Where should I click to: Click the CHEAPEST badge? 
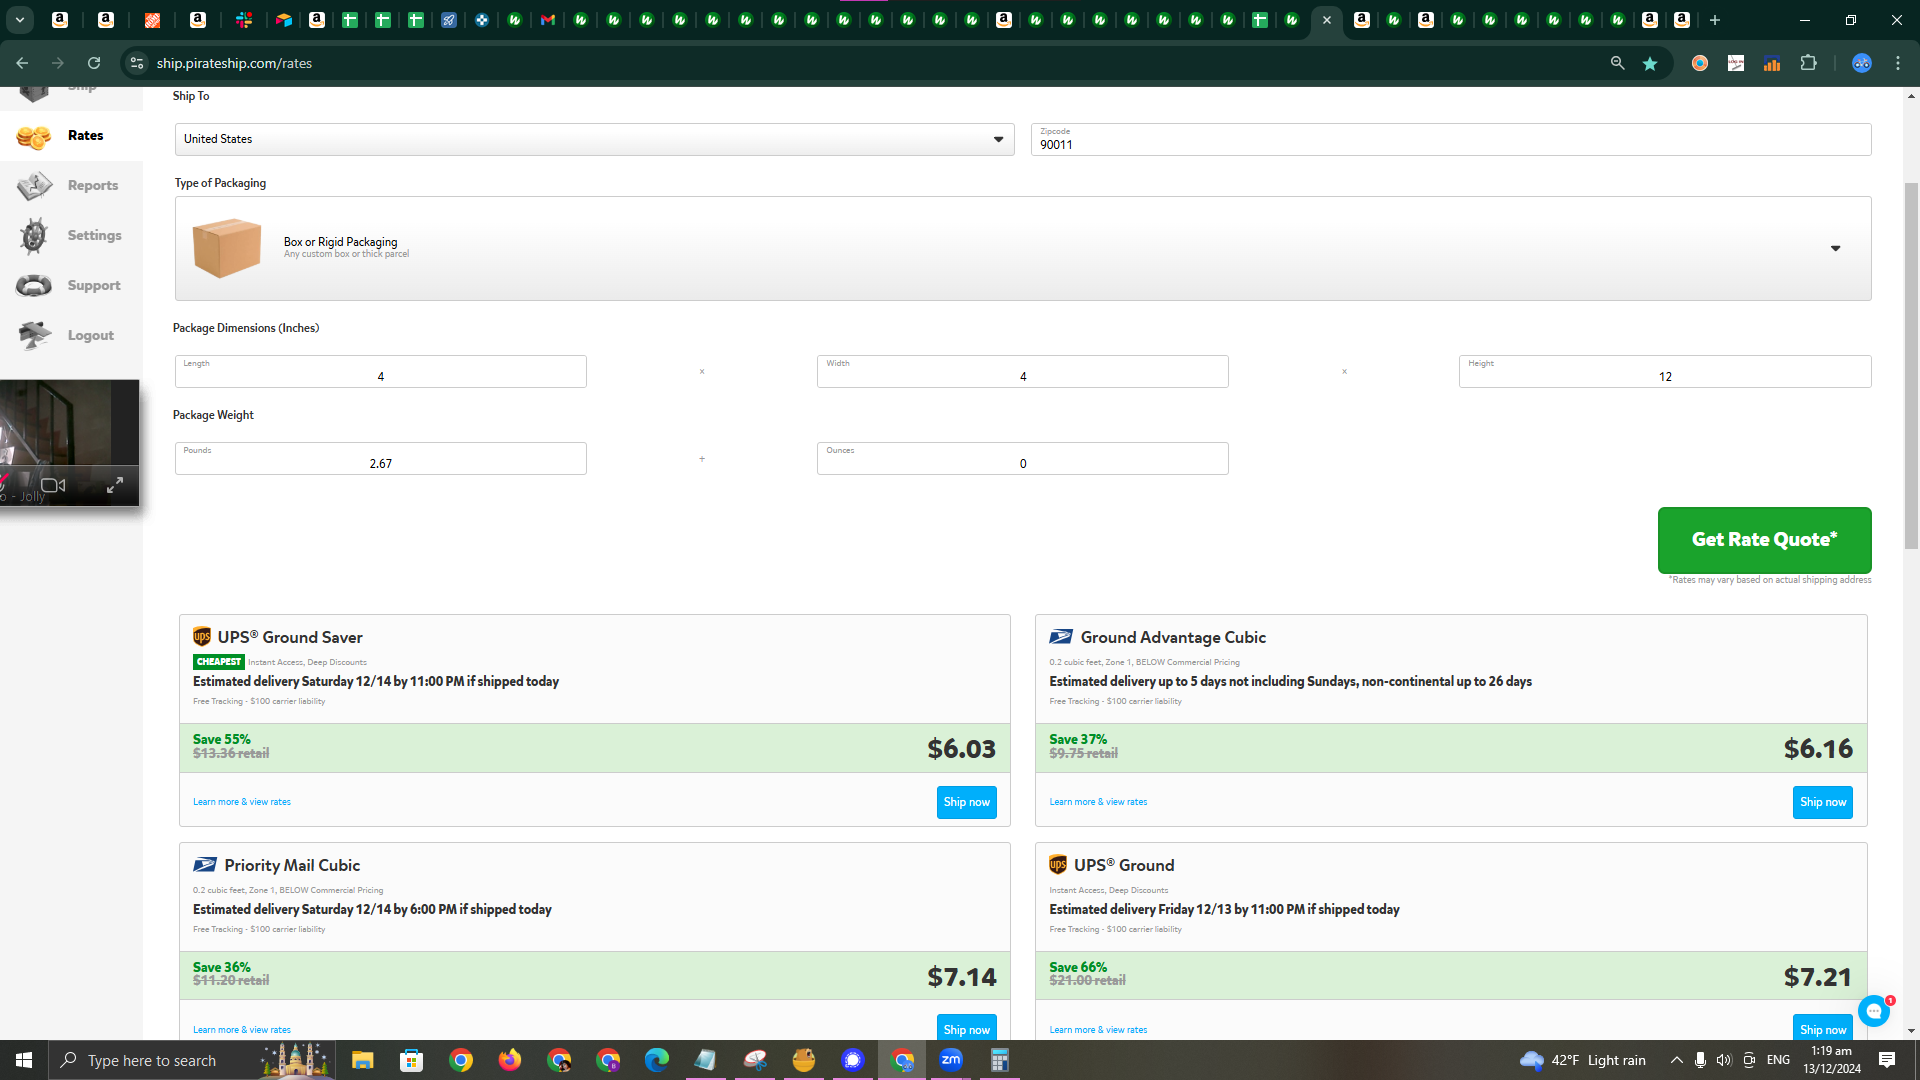tap(219, 662)
